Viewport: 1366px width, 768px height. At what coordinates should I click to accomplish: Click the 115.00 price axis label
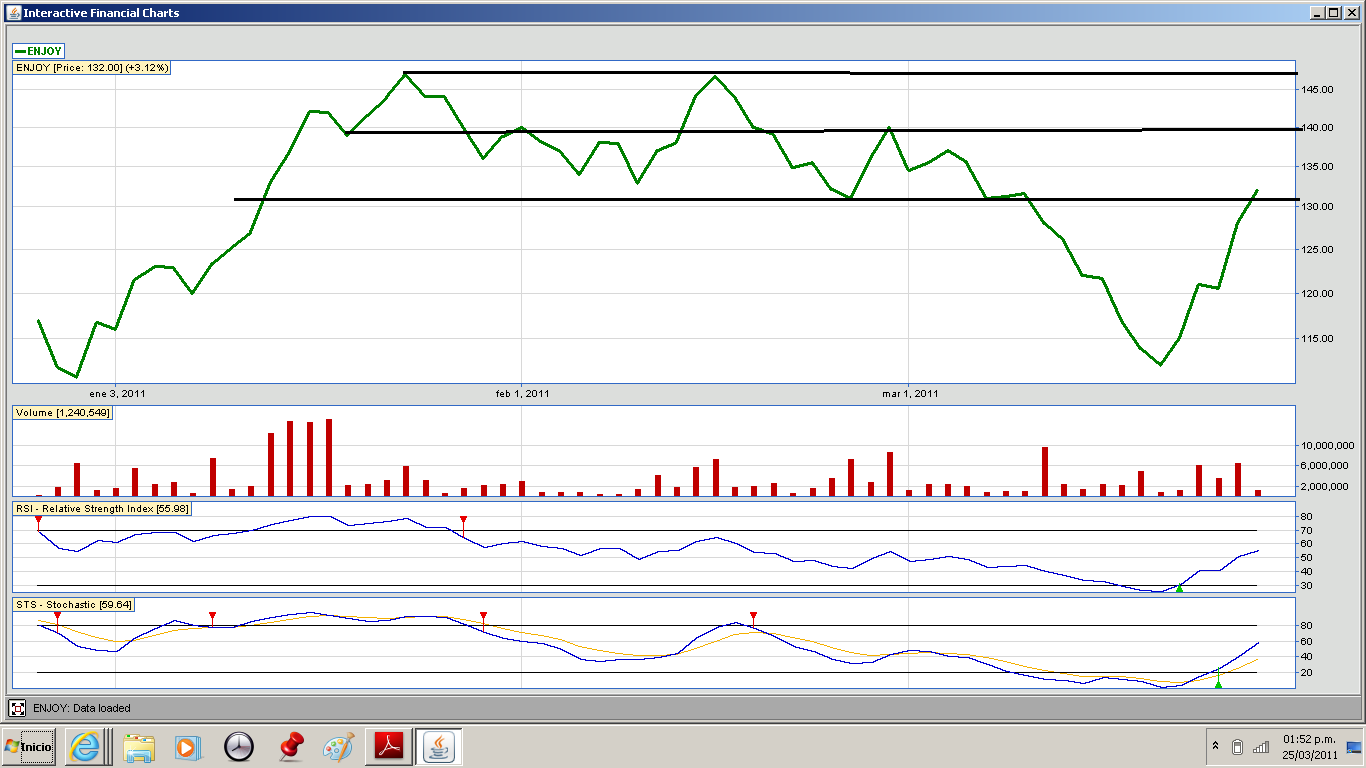tap(1317, 339)
